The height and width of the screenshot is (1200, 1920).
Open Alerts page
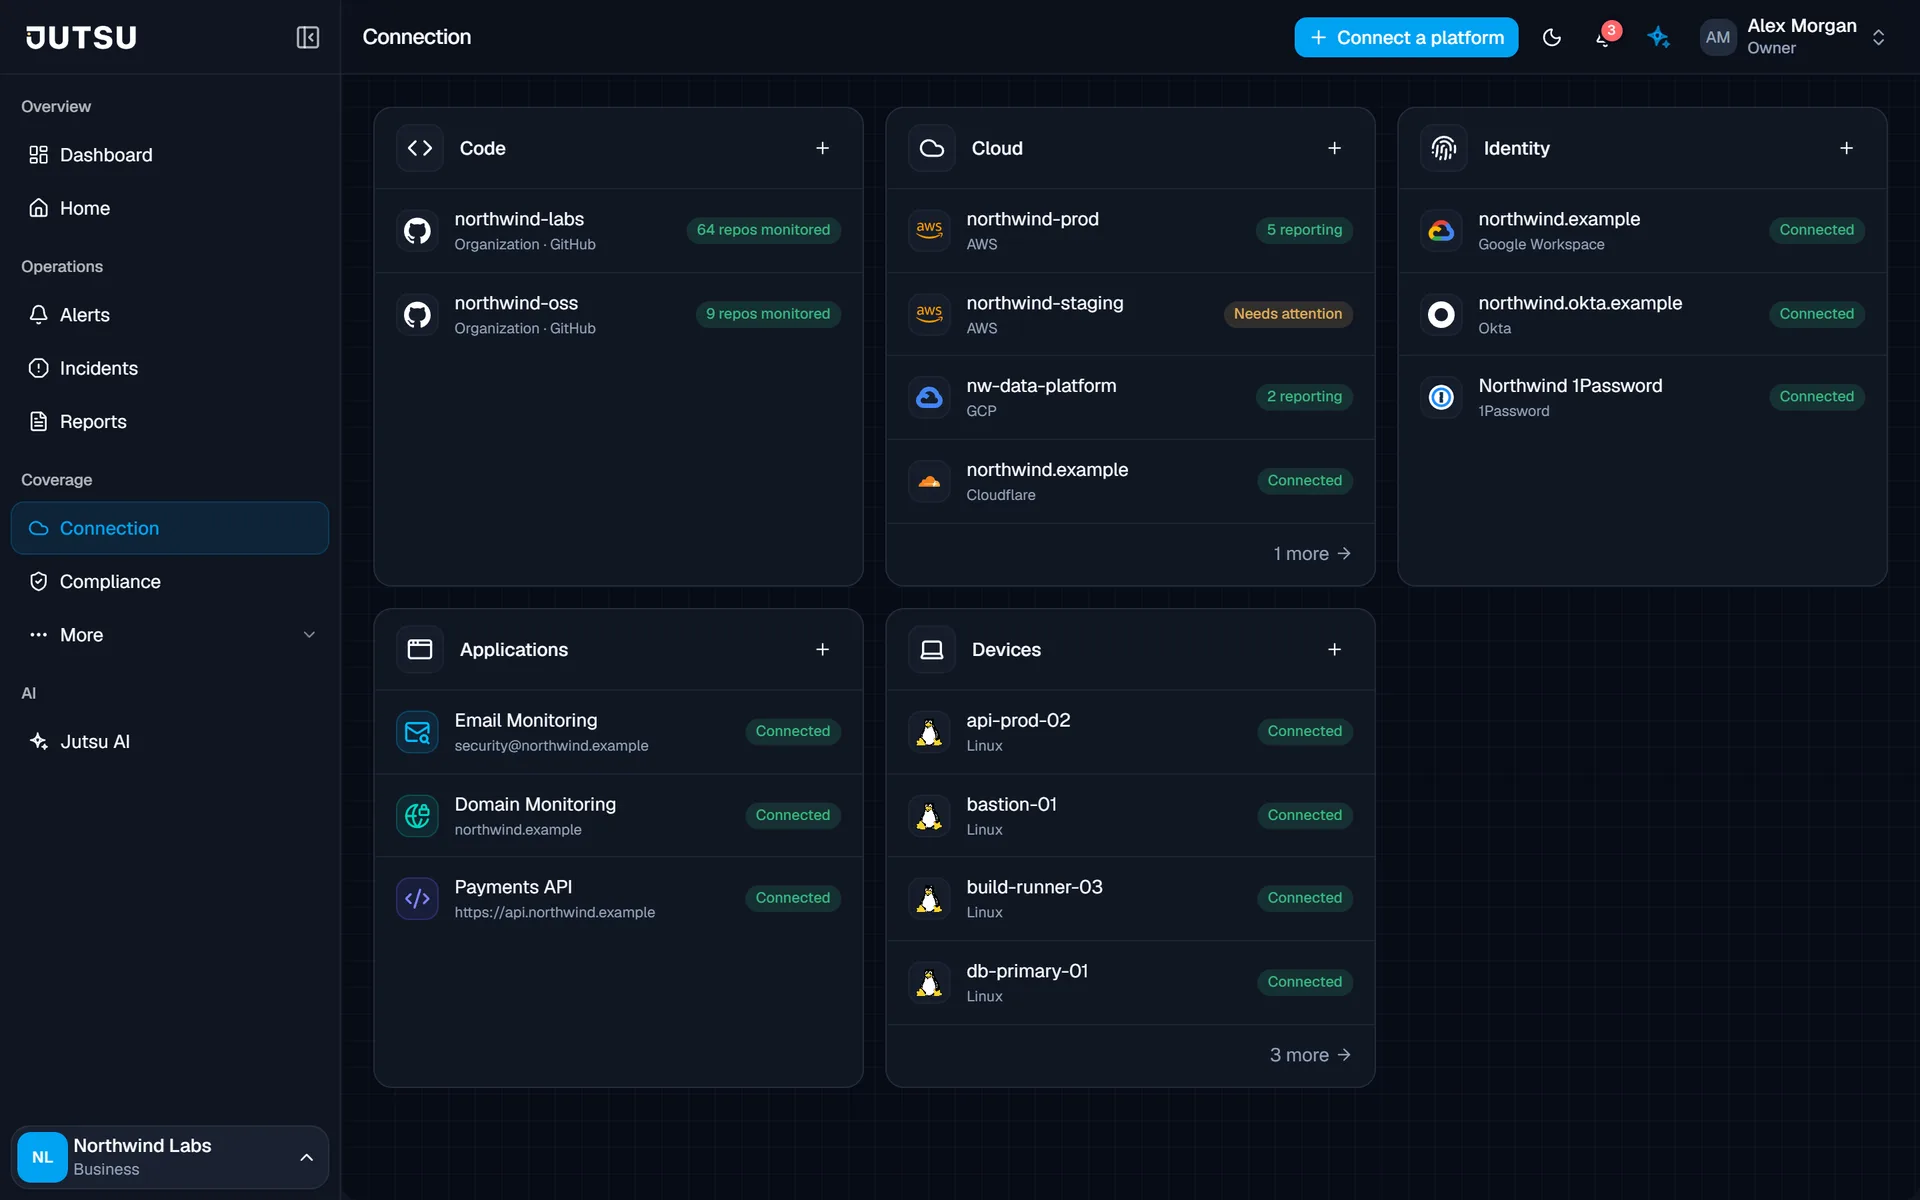(170, 315)
